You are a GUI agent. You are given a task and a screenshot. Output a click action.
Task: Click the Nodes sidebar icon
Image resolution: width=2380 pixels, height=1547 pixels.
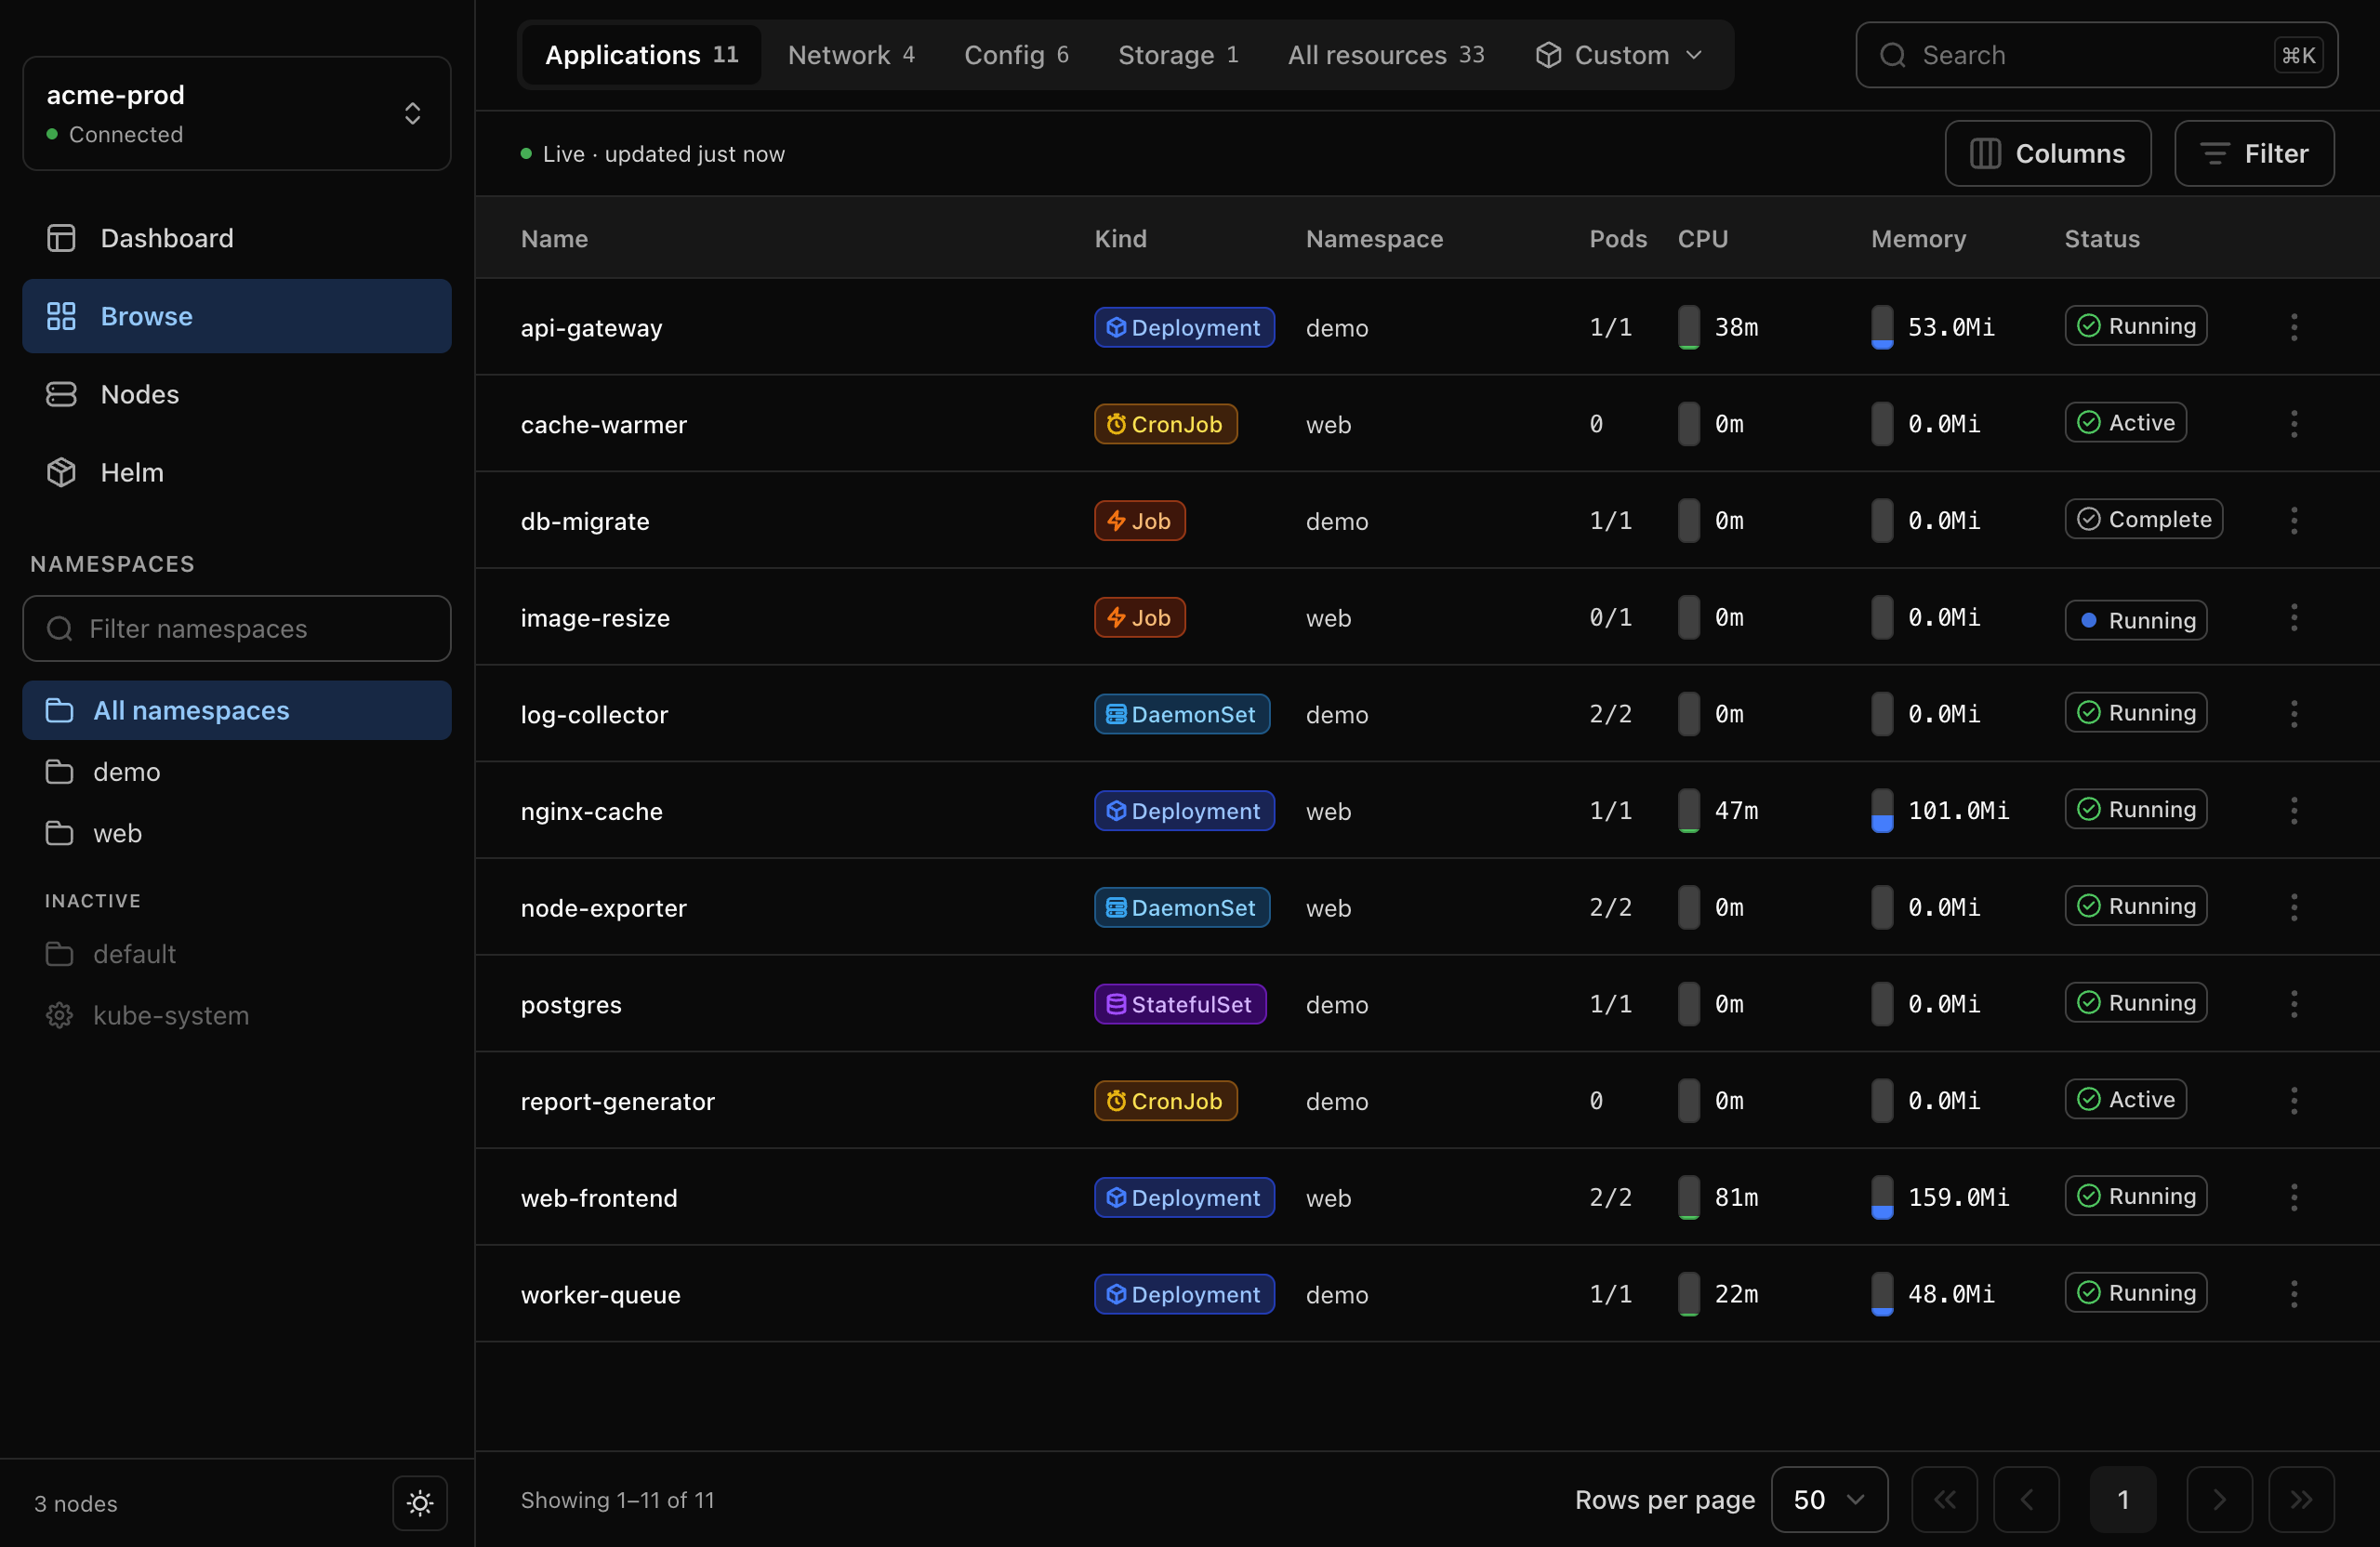(61, 394)
